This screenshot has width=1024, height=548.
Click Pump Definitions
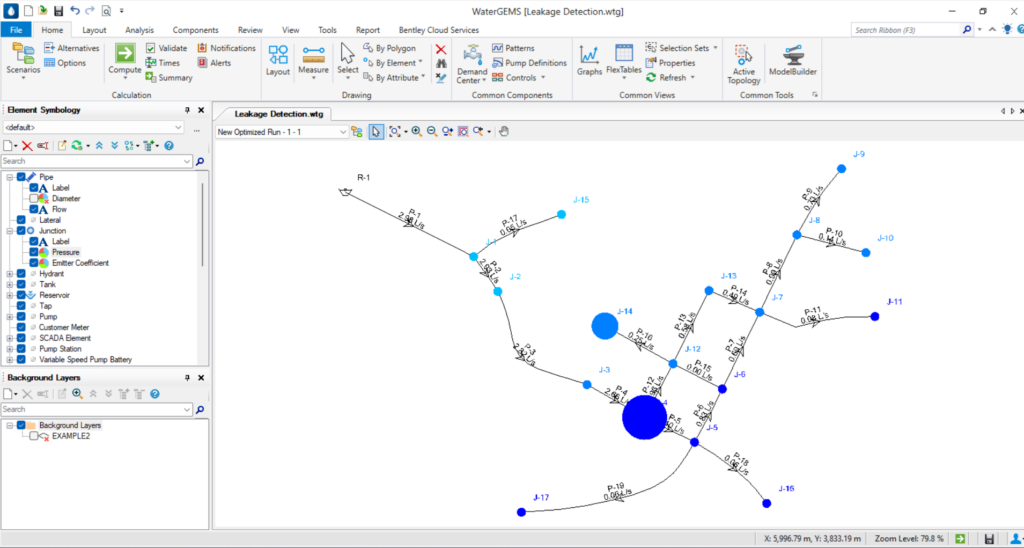tap(529, 63)
